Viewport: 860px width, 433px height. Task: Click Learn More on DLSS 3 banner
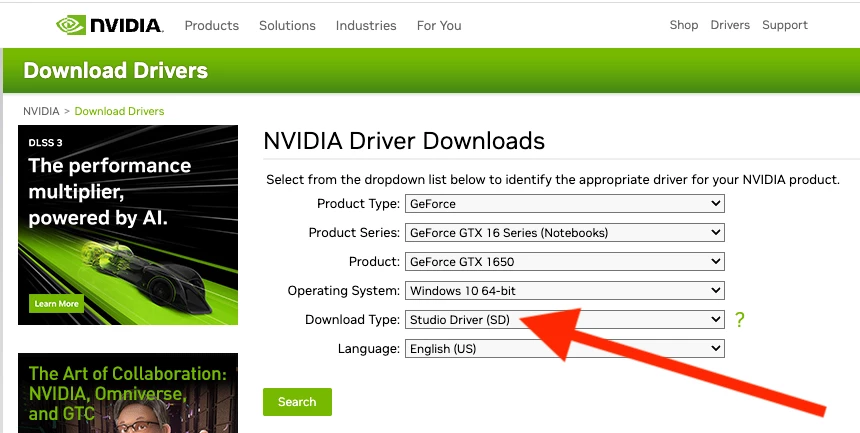coord(56,303)
